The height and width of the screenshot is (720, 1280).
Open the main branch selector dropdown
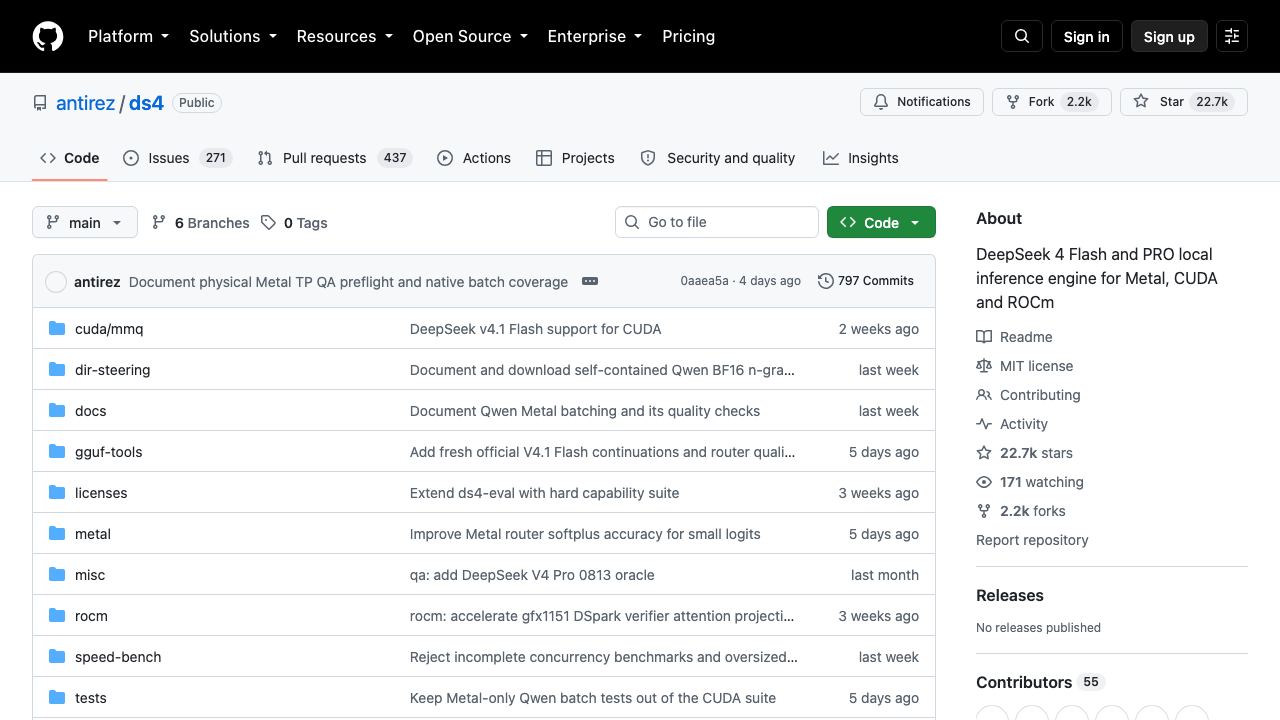84,222
